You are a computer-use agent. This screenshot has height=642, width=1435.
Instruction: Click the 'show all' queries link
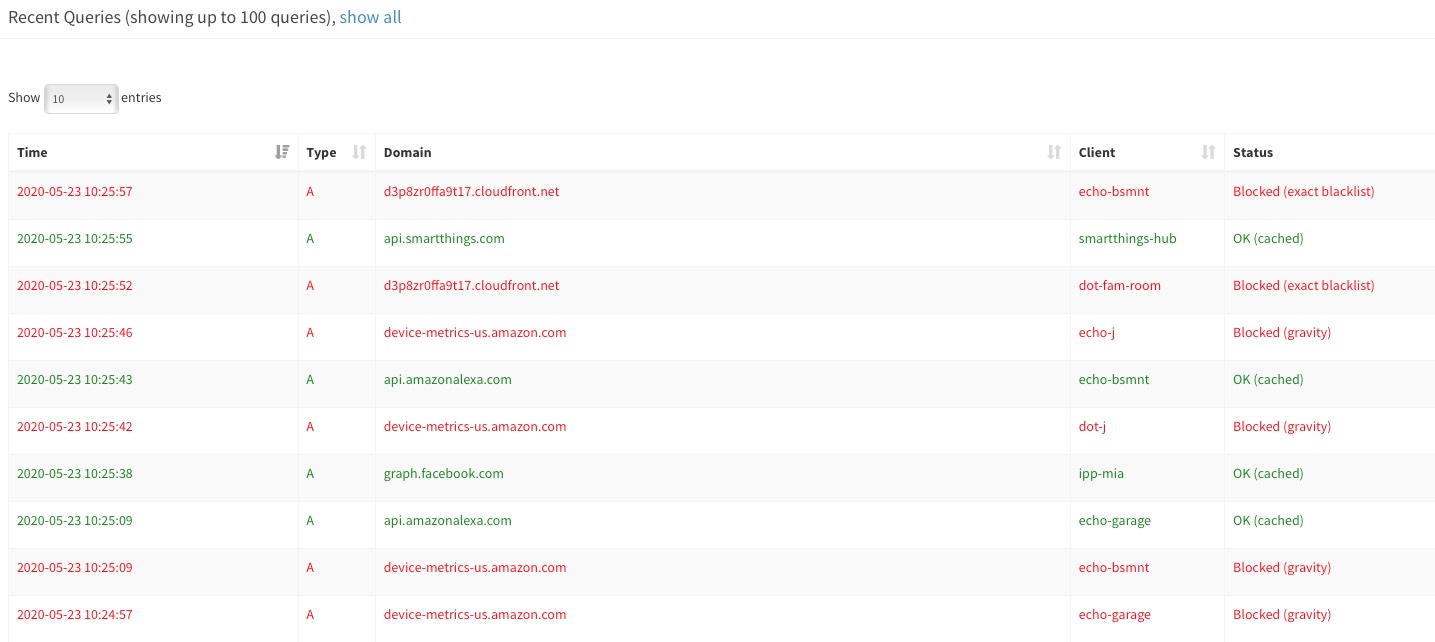(370, 17)
